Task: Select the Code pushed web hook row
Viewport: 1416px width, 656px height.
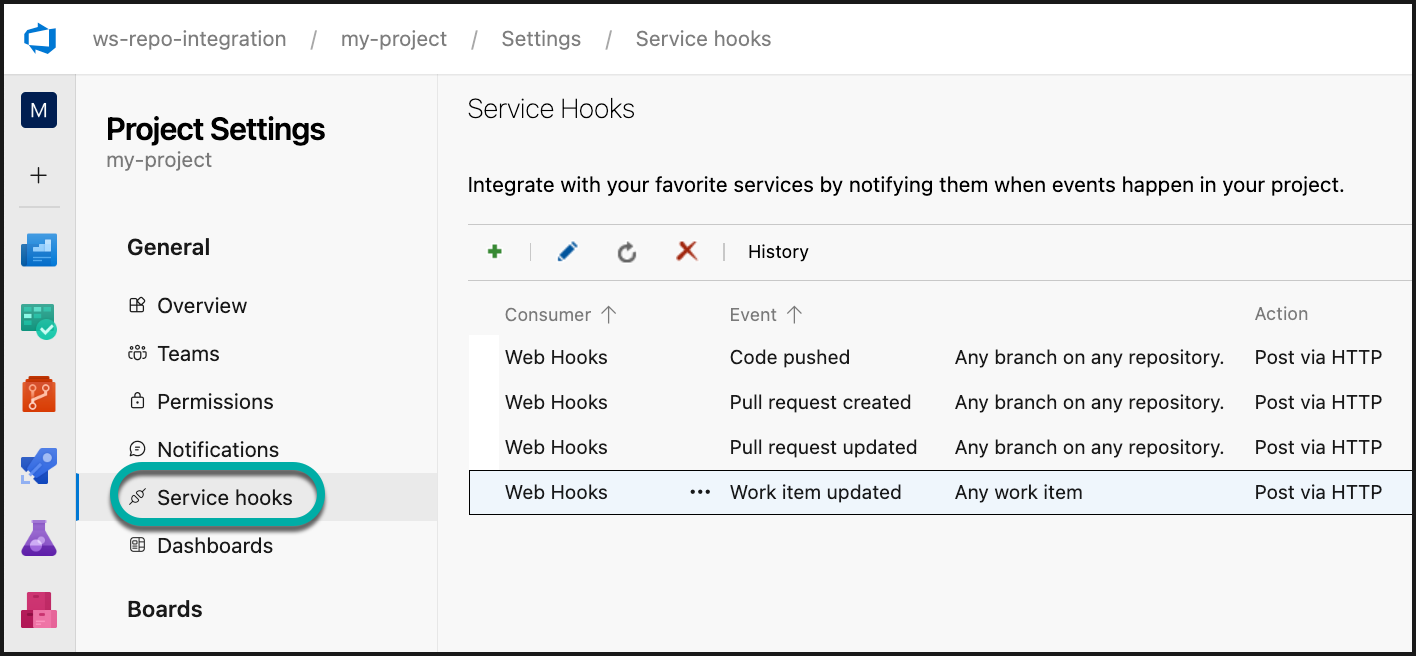Action: (x=790, y=357)
